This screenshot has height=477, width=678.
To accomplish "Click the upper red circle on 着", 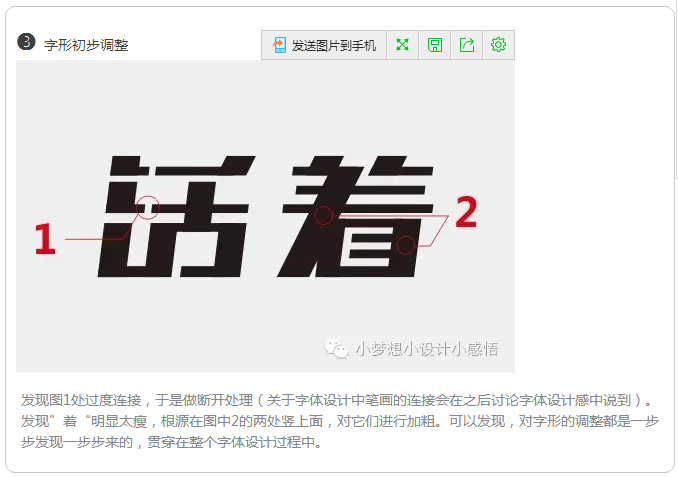I will pos(323,215).
